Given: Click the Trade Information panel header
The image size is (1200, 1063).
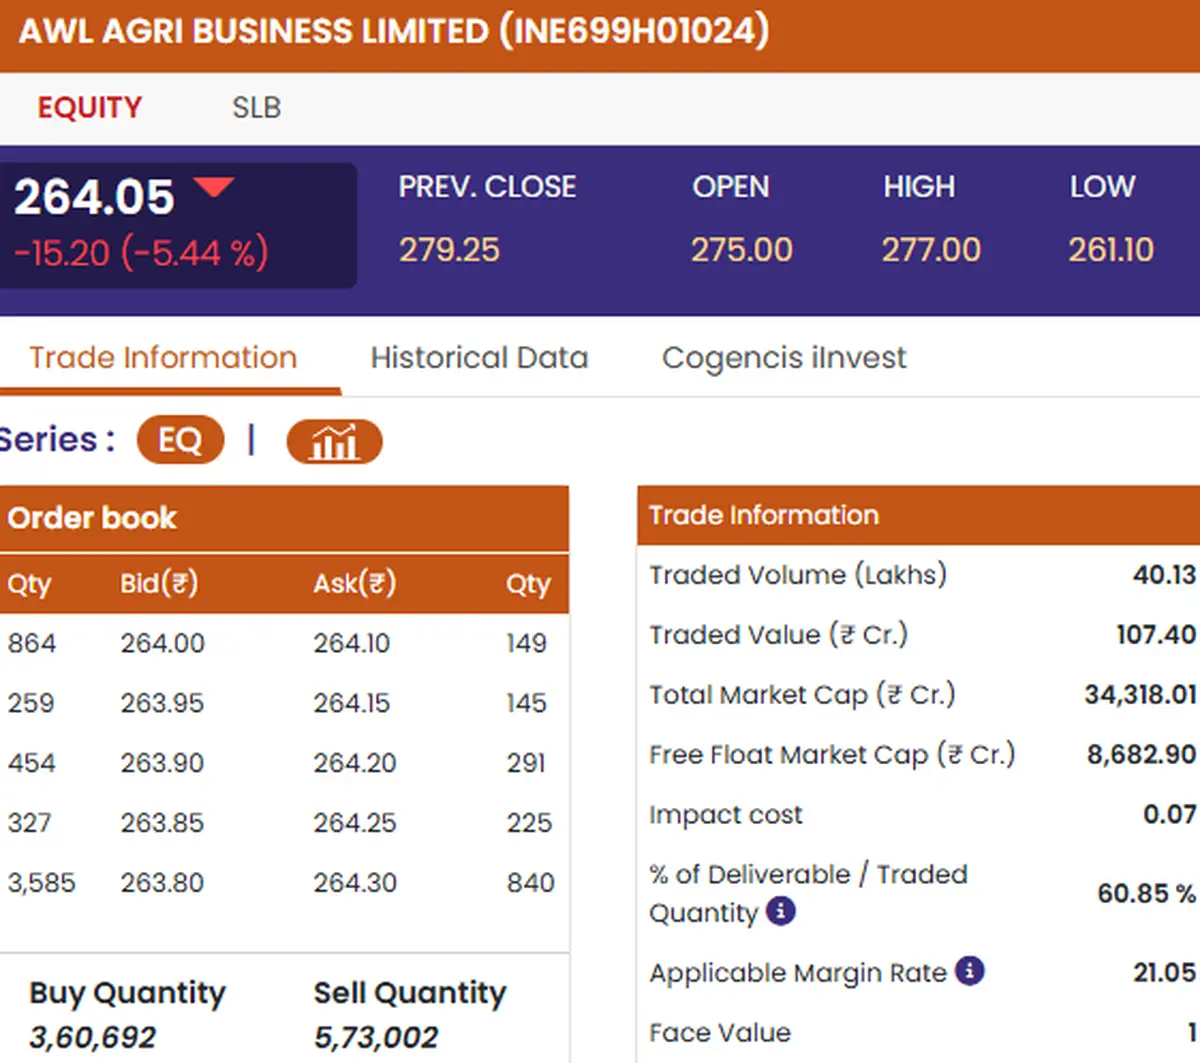Looking at the screenshot, I should click(x=918, y=515).
